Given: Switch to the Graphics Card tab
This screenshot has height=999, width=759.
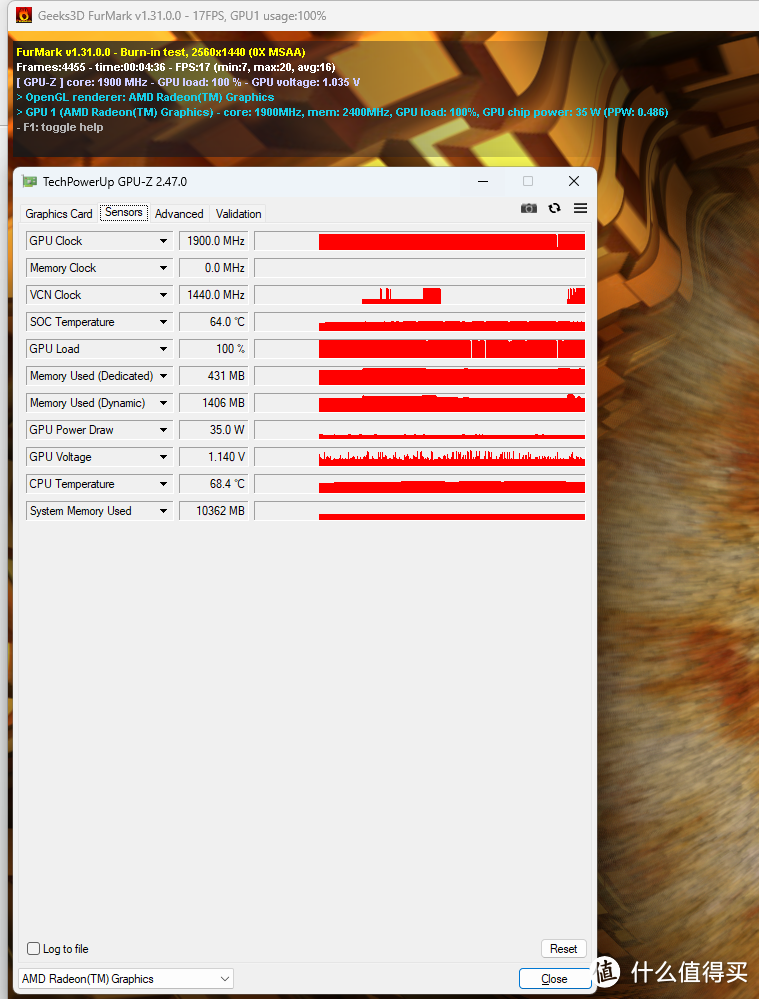Looking at the screenshot, I should tap(59, 213).
